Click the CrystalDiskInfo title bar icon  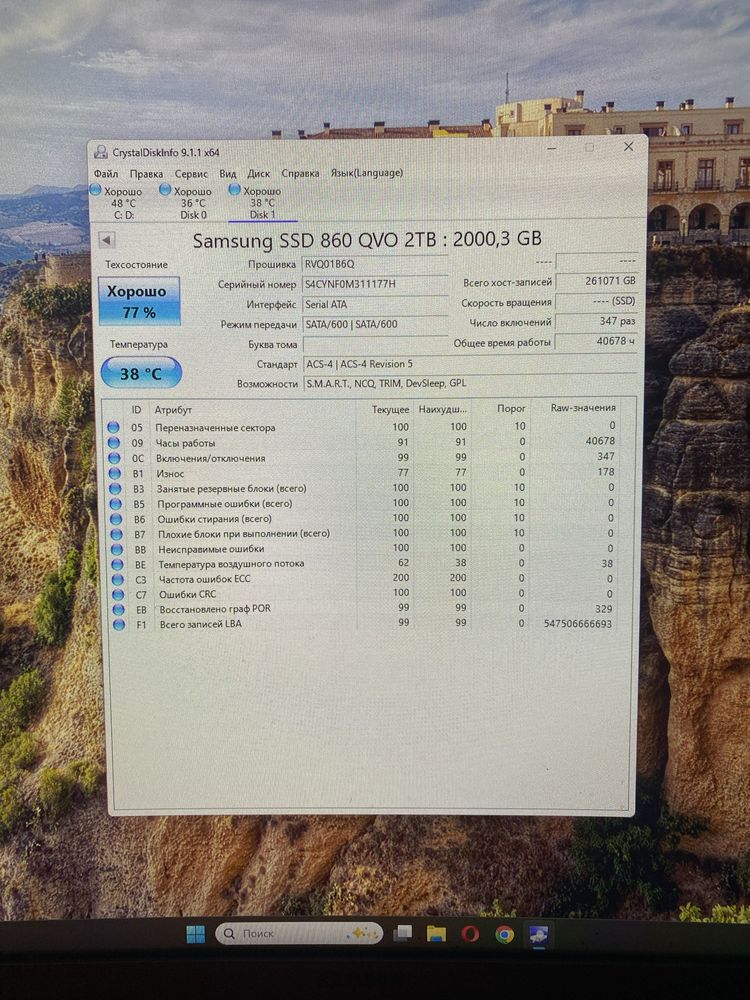pos(101,152)
